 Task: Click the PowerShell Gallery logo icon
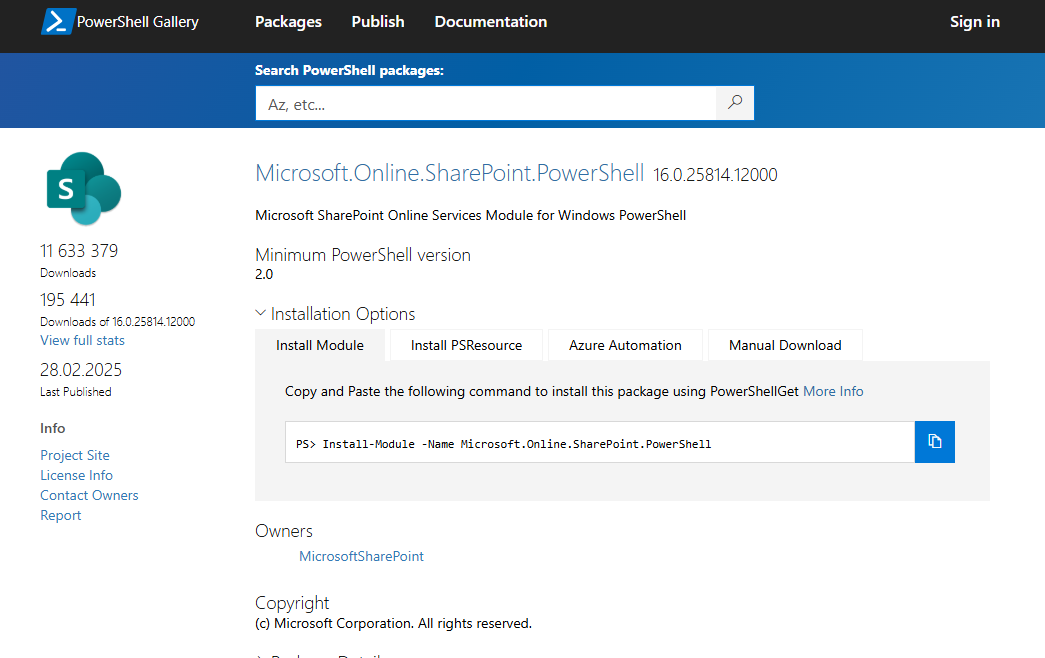57,22
